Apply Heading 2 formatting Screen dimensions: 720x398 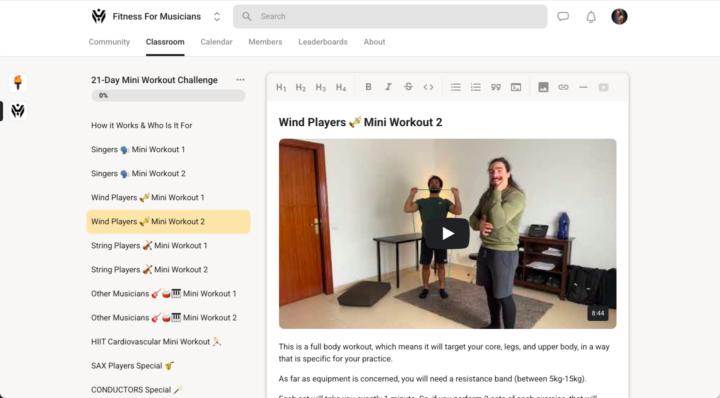coord(301,87)
